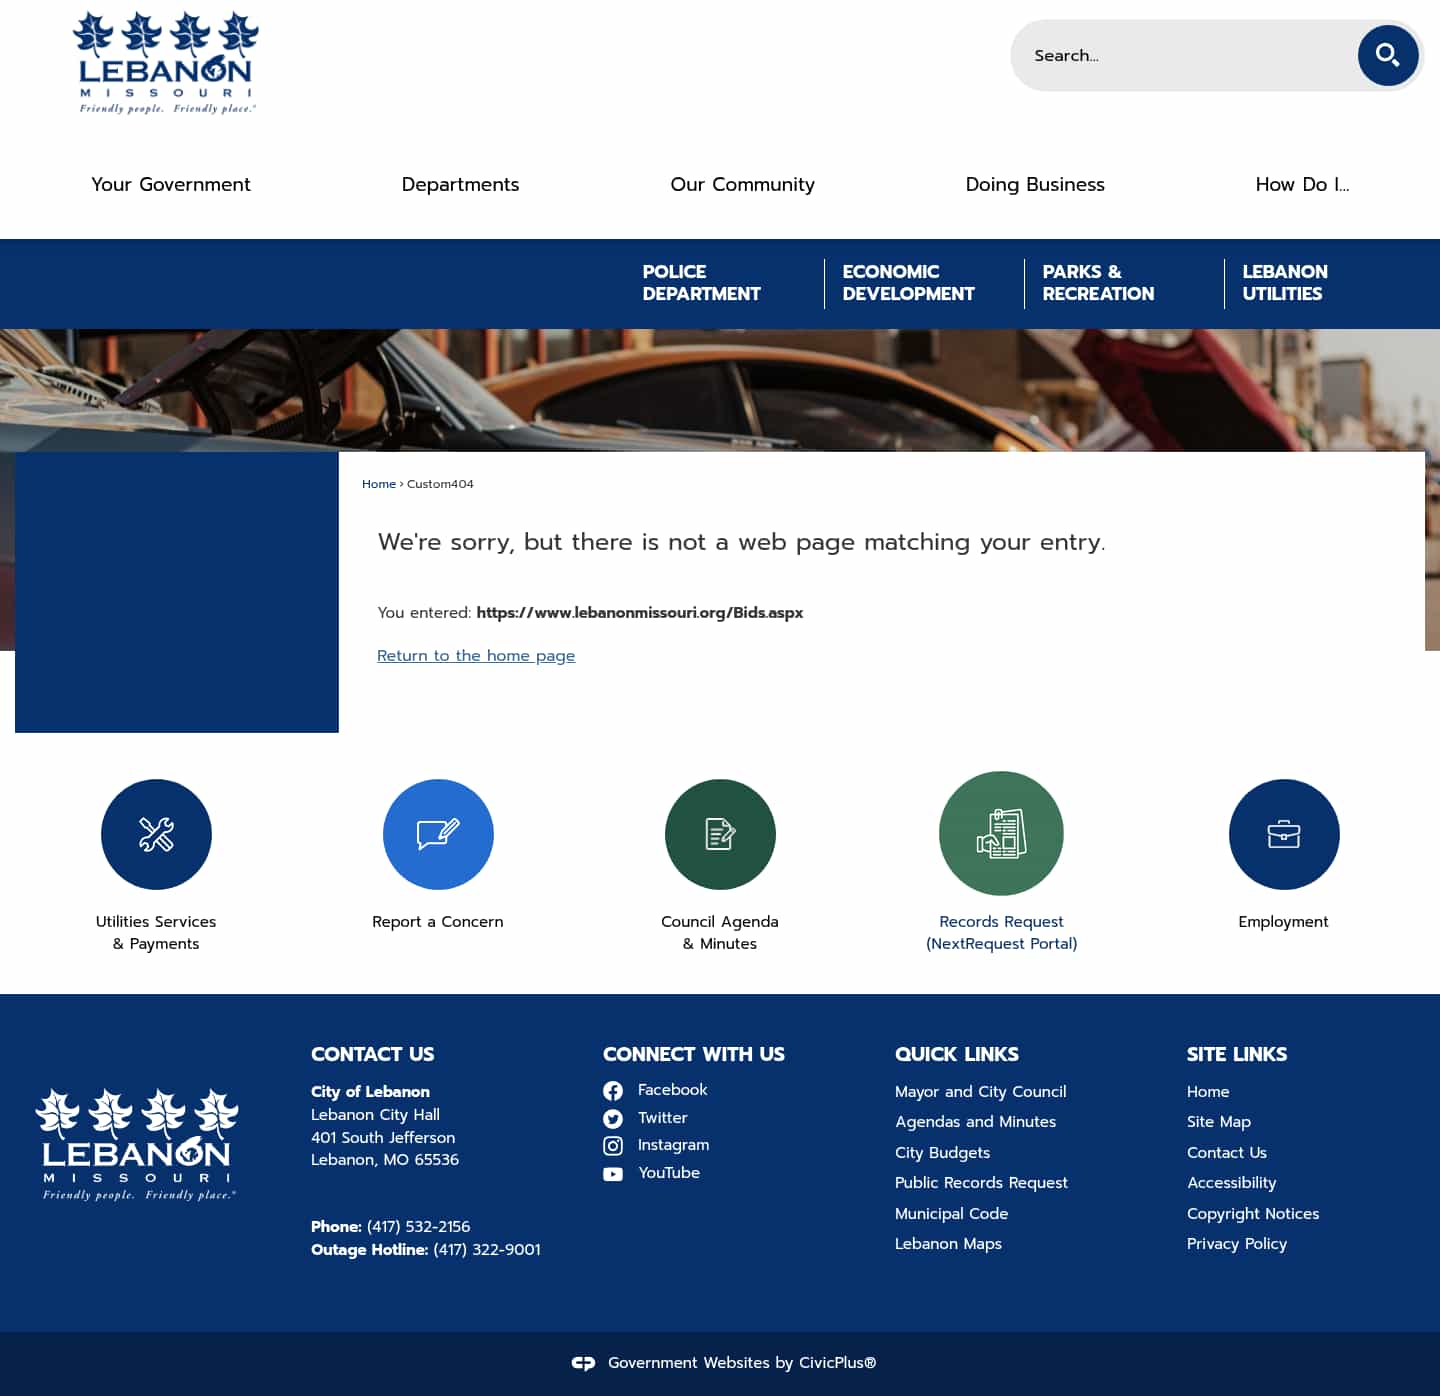1440x1396 pixels.
Task: Open Agendas and Minutes quick link
Action: coord(976,1122)
